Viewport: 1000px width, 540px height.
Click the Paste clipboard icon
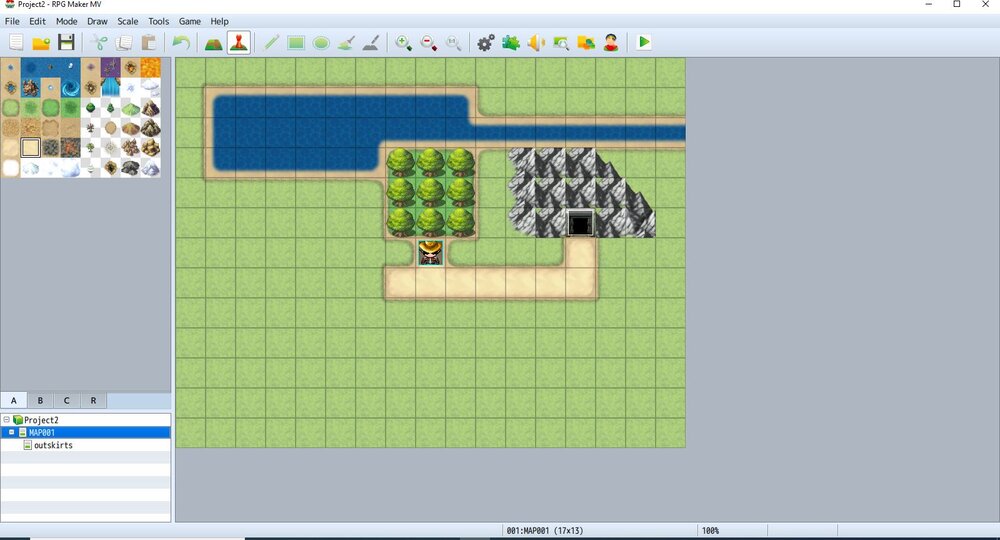pyautogui.click(x=149, y=43)
